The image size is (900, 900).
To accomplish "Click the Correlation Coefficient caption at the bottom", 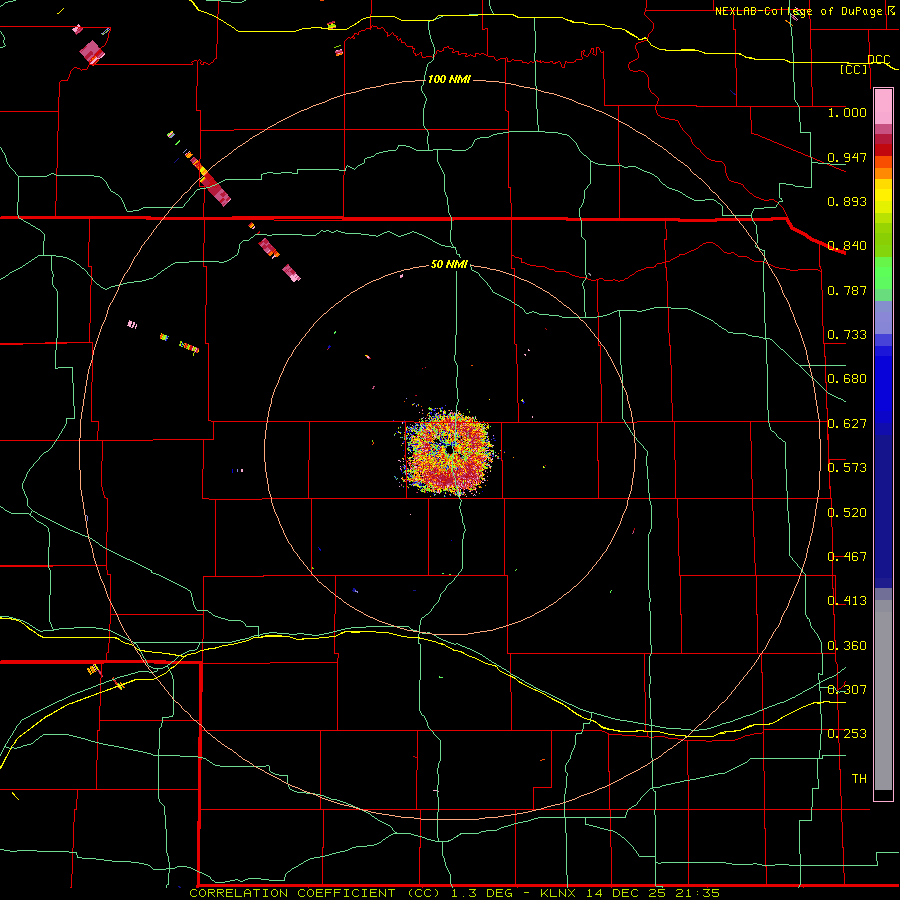I will (455, 893).
